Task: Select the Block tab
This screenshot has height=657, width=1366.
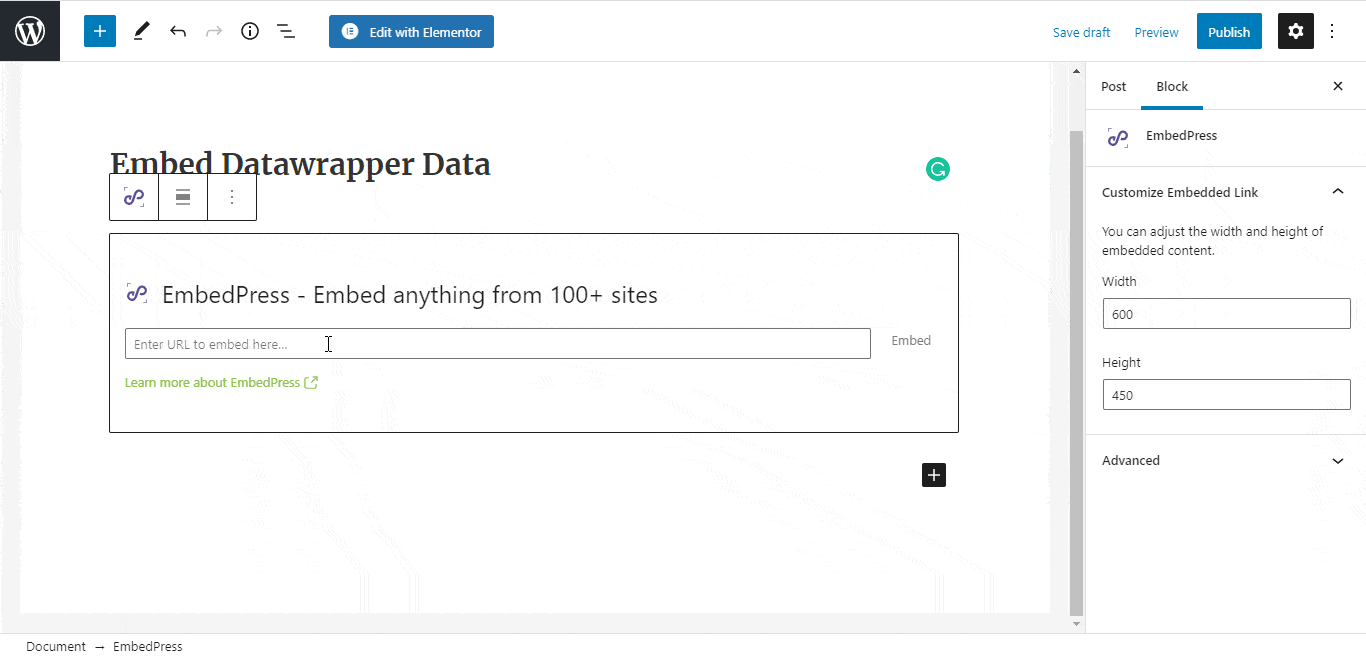Action: [x=1172, y=86]
